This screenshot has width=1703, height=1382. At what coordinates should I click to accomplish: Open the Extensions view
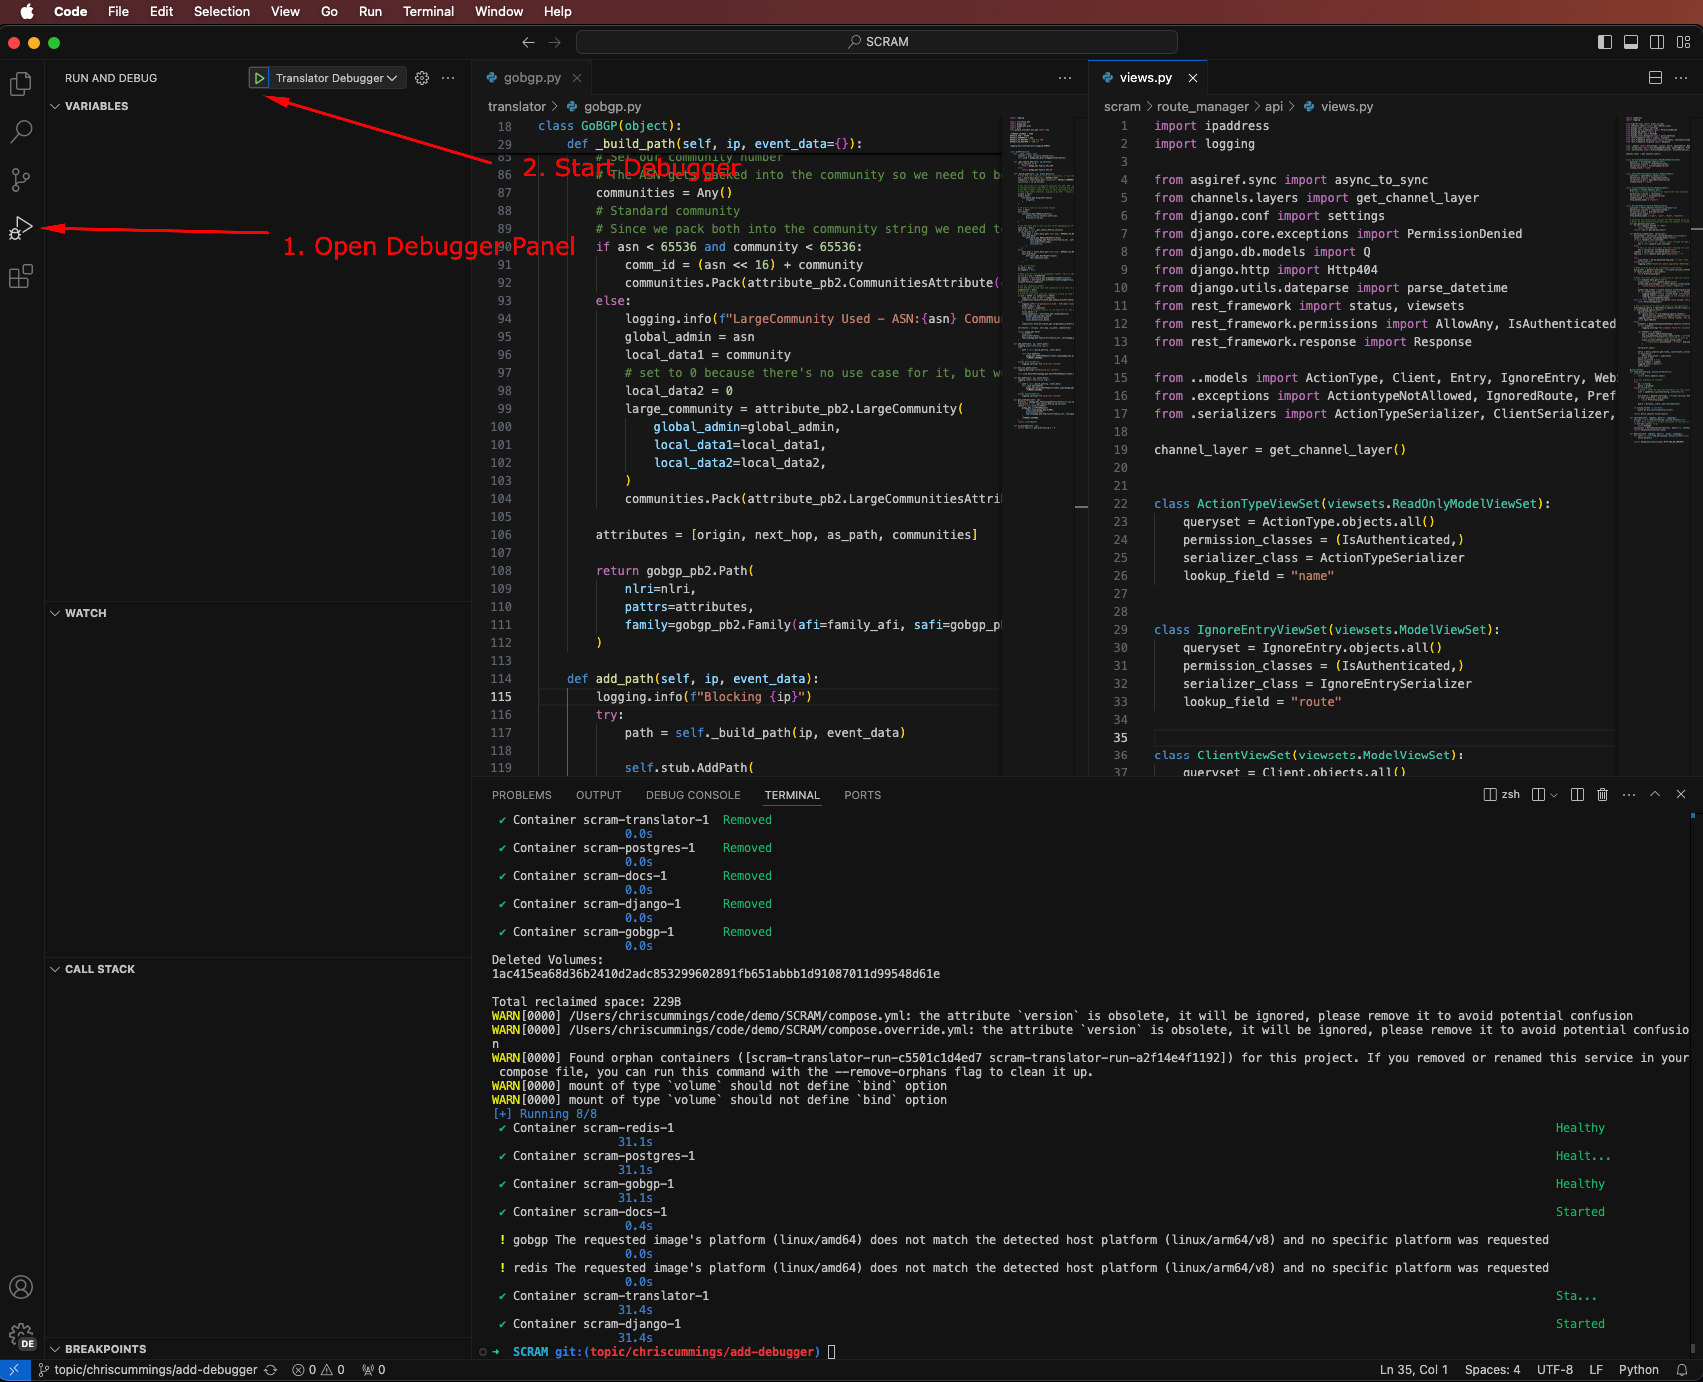point(21,276)
